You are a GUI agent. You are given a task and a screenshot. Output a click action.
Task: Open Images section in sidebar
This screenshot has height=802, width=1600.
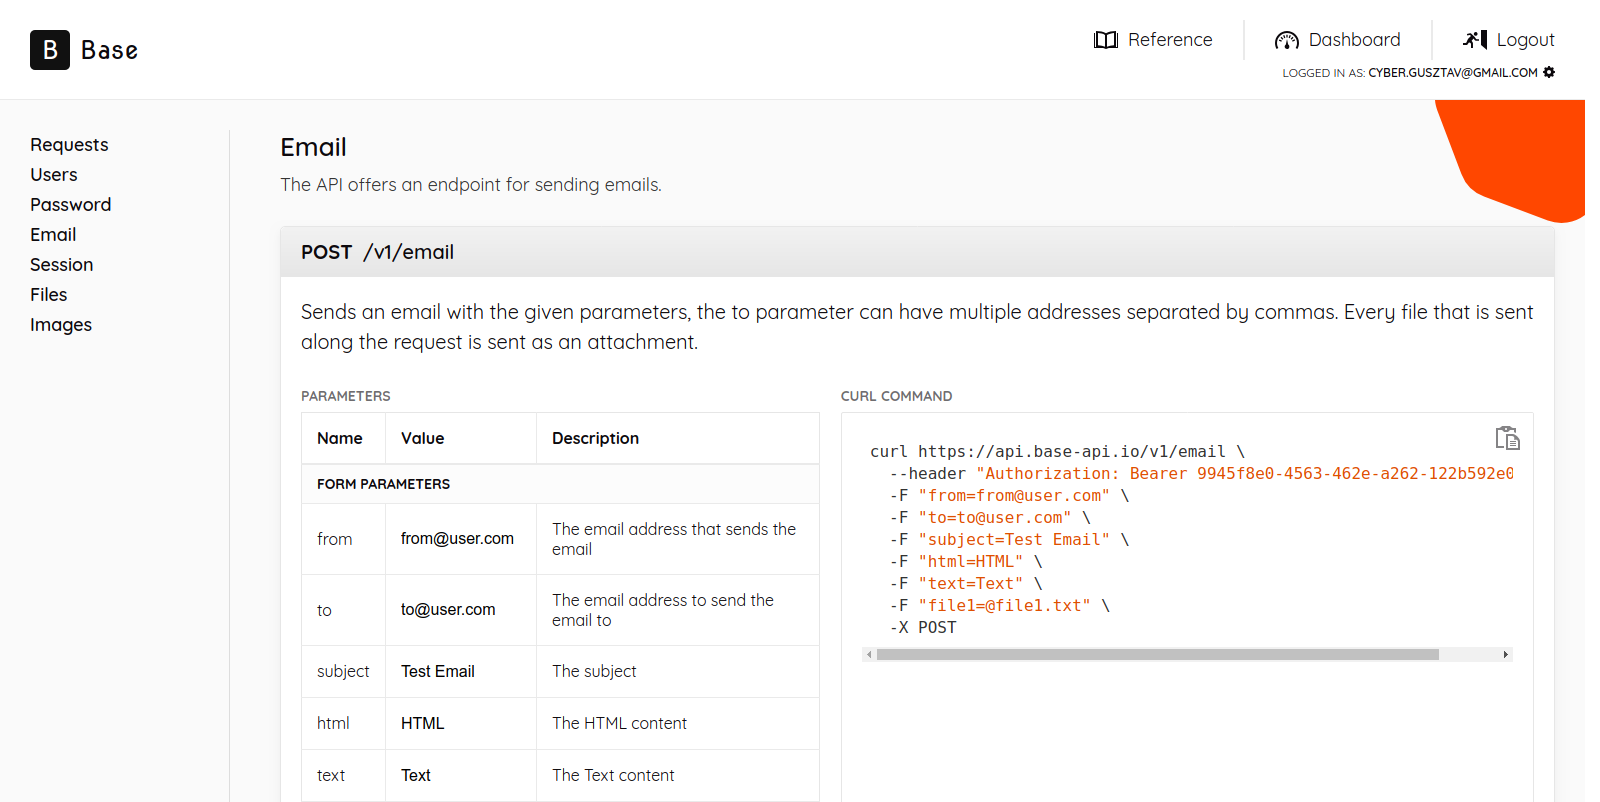click(61, 325)
